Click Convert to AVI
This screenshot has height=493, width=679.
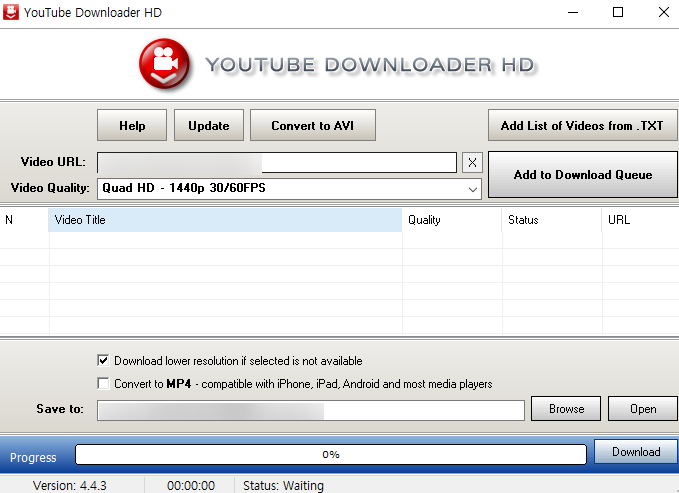(x=313, y=125)
